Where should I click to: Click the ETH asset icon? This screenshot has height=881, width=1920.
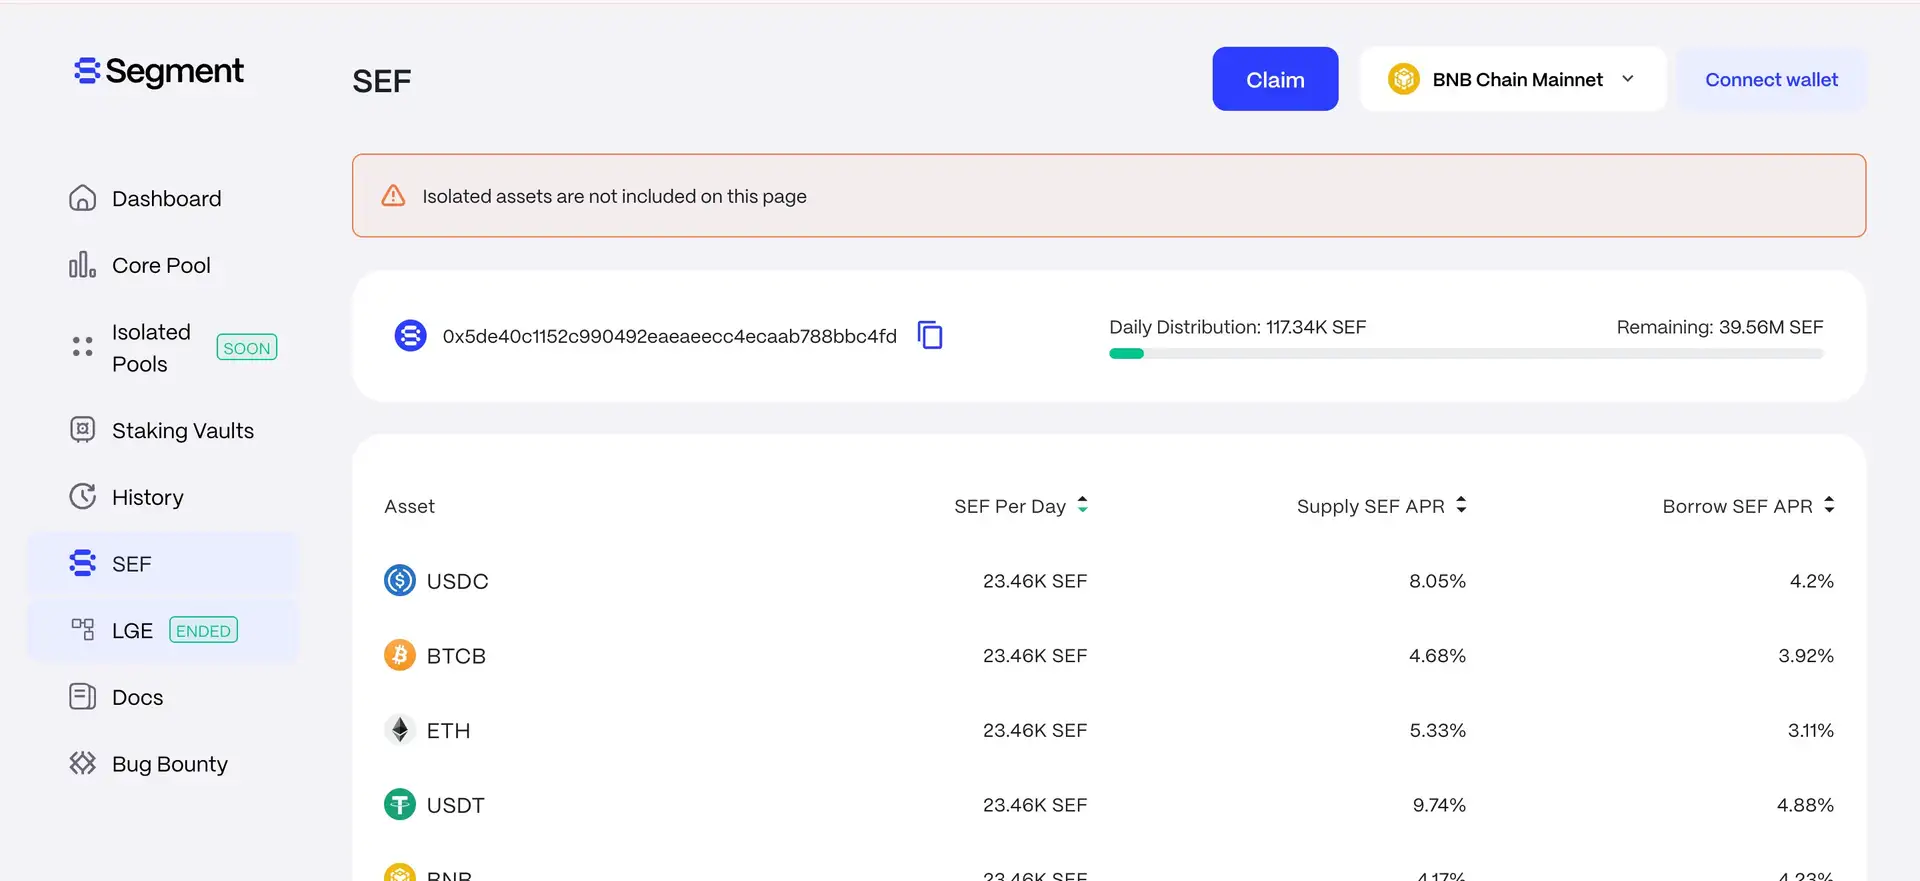click(400, 730)
